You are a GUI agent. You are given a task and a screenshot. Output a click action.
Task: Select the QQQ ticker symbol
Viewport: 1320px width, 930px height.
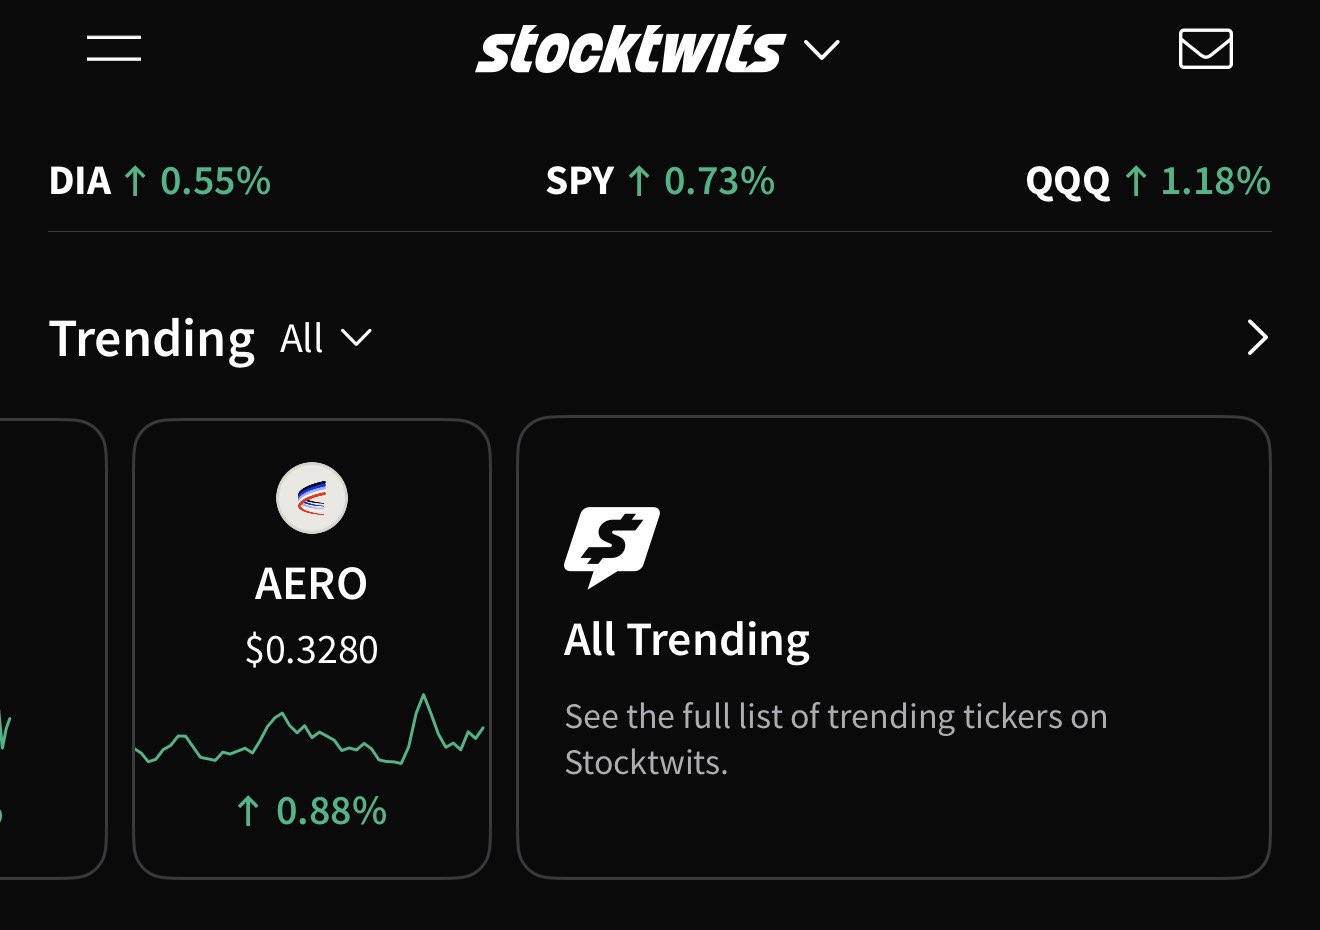[x=1067, y=182]
